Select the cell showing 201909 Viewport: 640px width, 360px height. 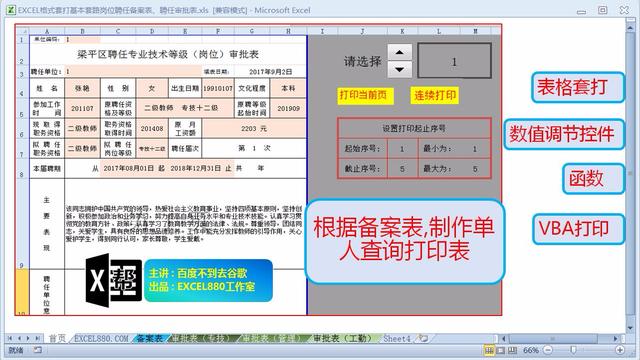(288, 109)
